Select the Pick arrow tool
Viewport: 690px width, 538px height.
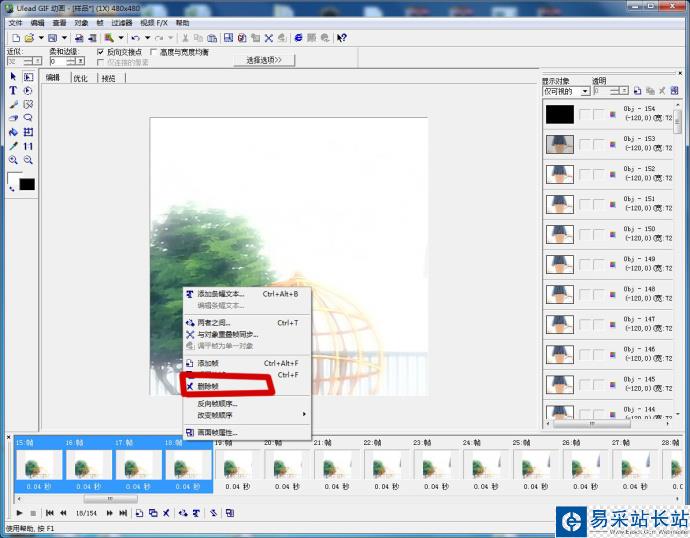click(x=13, y=77)
